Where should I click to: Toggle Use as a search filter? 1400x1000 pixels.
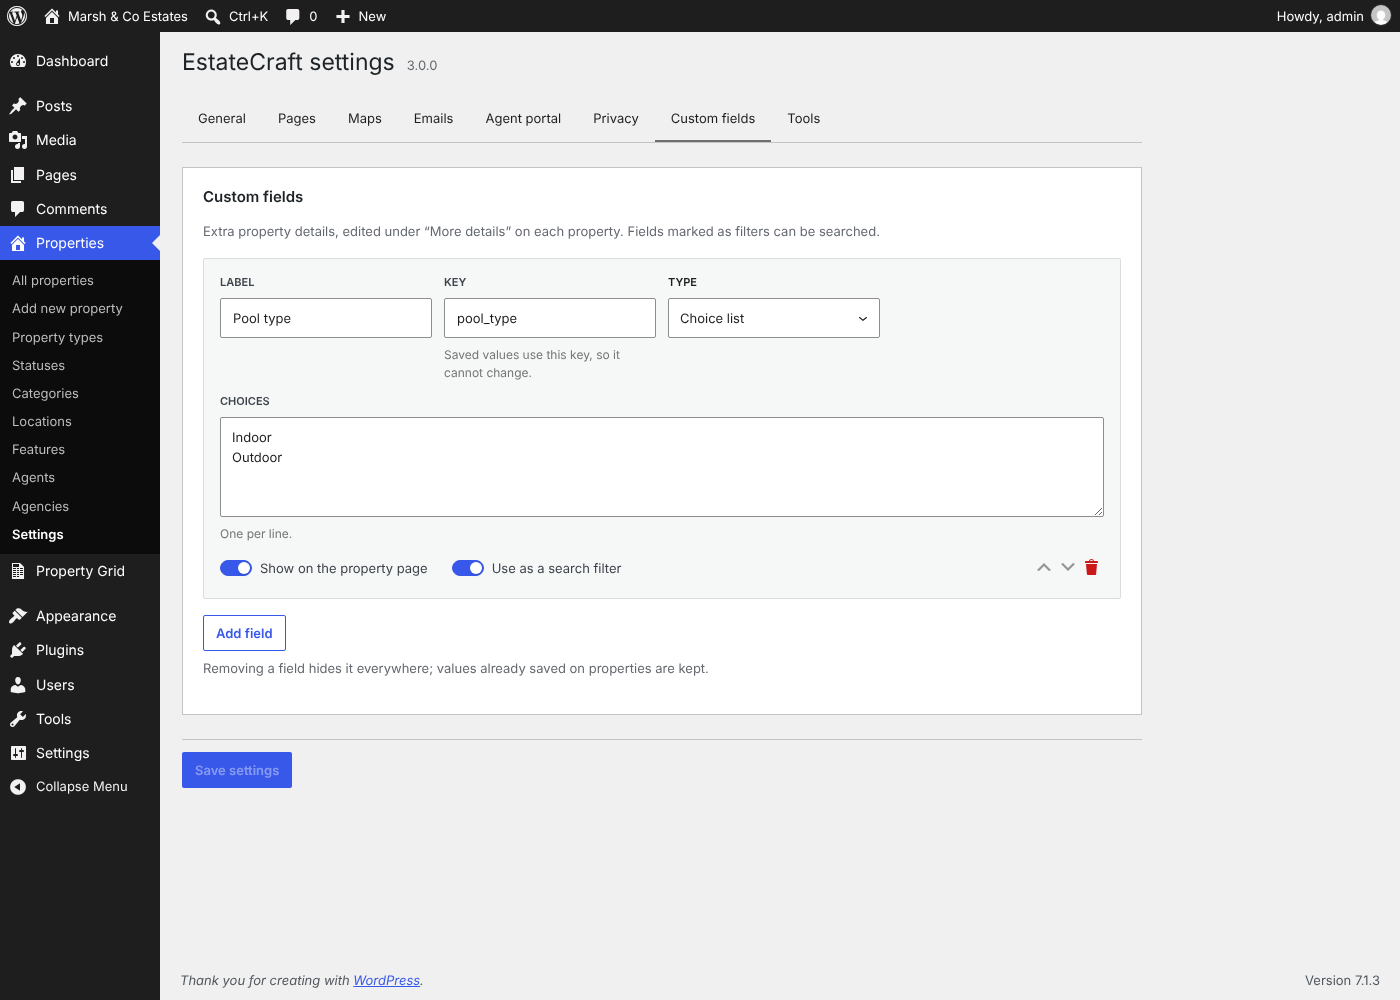(x=468, y=568)
